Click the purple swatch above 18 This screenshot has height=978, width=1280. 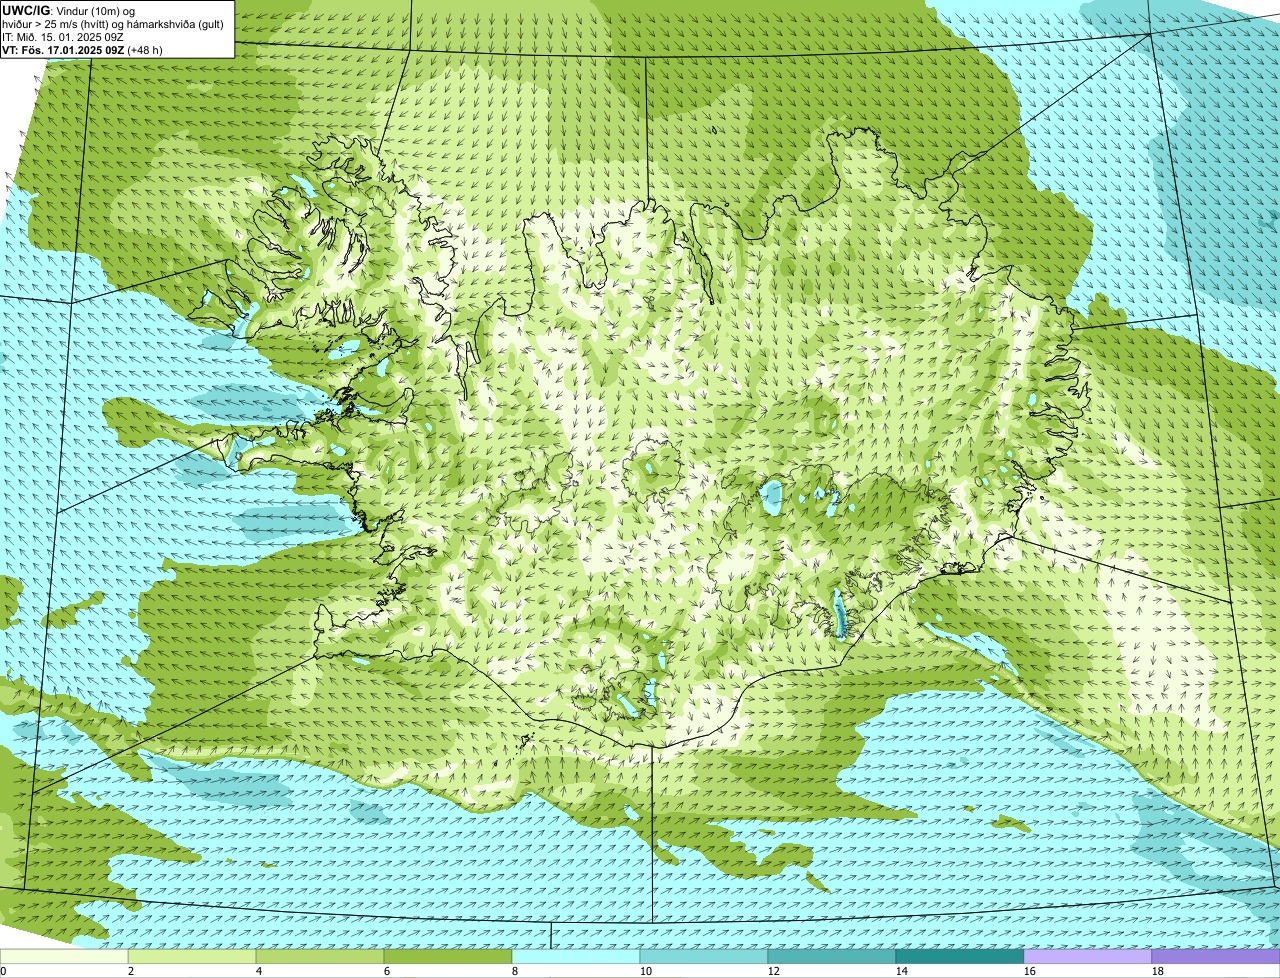[1216, 956]
